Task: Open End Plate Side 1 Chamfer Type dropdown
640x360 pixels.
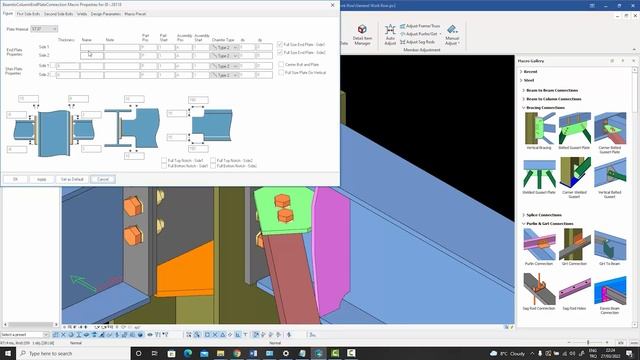Action: click(224, 47)
